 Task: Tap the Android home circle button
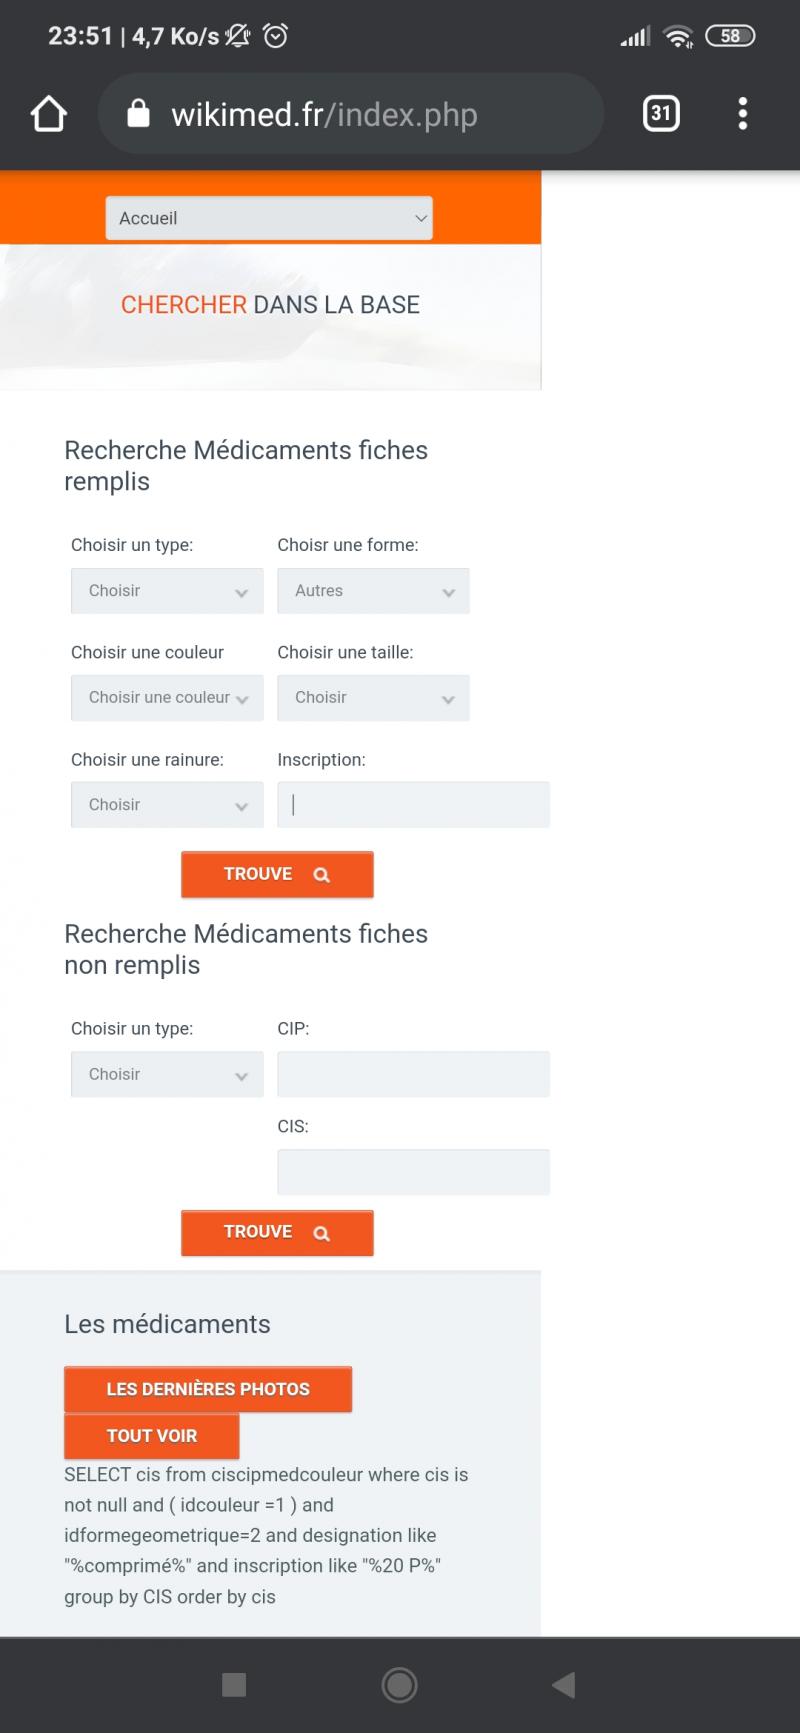[x=399, y=1685]
